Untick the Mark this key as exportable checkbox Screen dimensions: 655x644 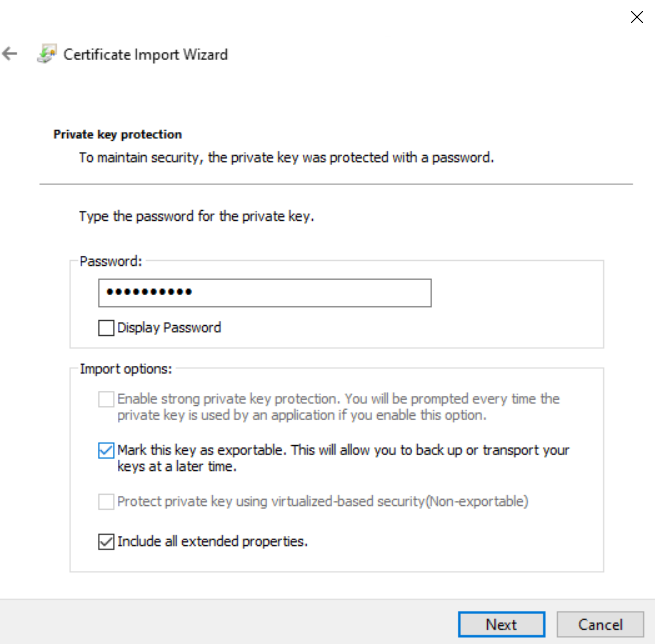click(x=106, y=450)
